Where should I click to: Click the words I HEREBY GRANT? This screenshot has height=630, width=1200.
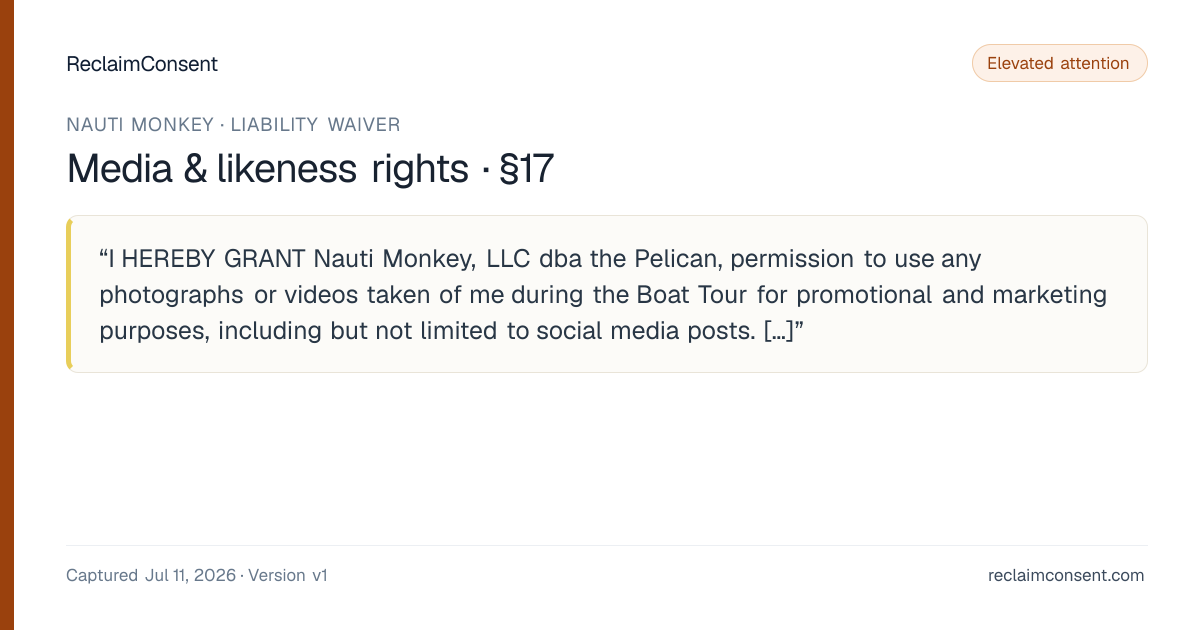(207, 259)
